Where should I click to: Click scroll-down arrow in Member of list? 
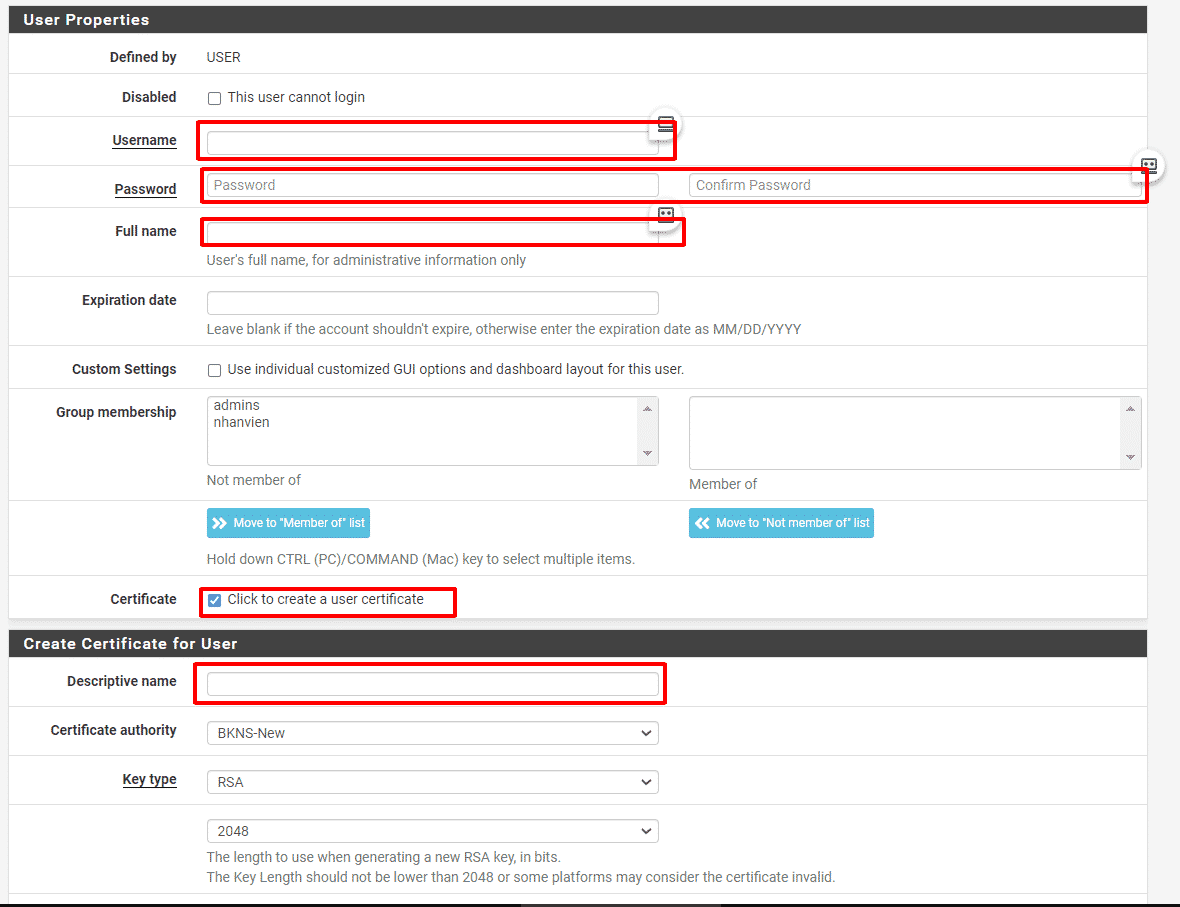pos(1130,457)
